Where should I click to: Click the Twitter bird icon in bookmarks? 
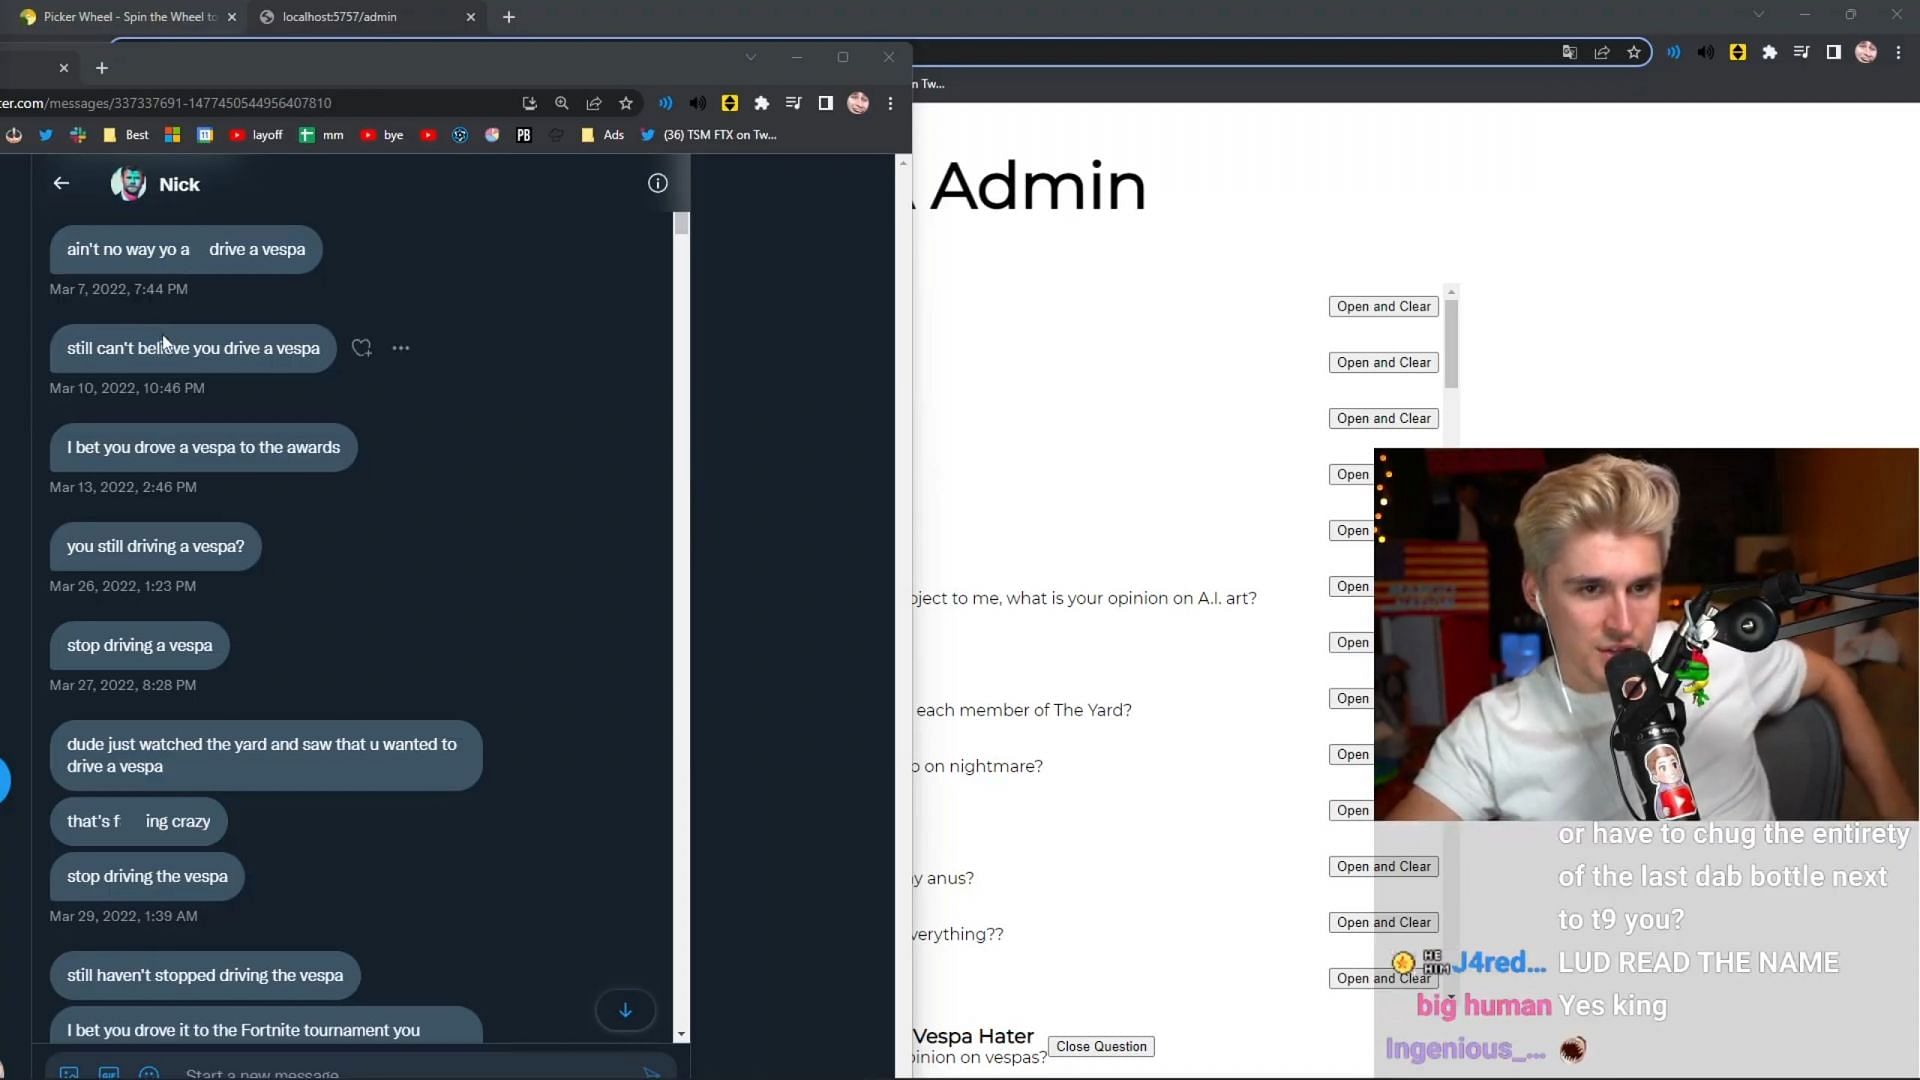(x=45, y=133)
